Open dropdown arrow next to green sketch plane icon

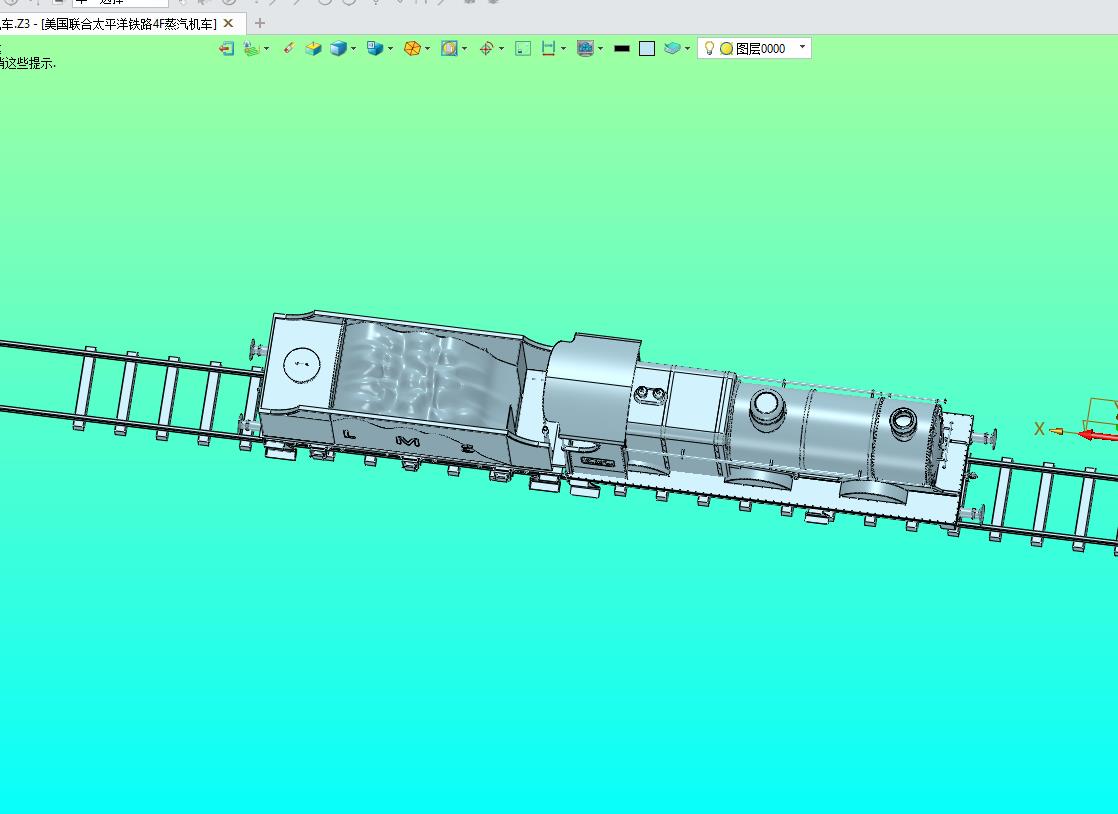click(x=266, y=48)
